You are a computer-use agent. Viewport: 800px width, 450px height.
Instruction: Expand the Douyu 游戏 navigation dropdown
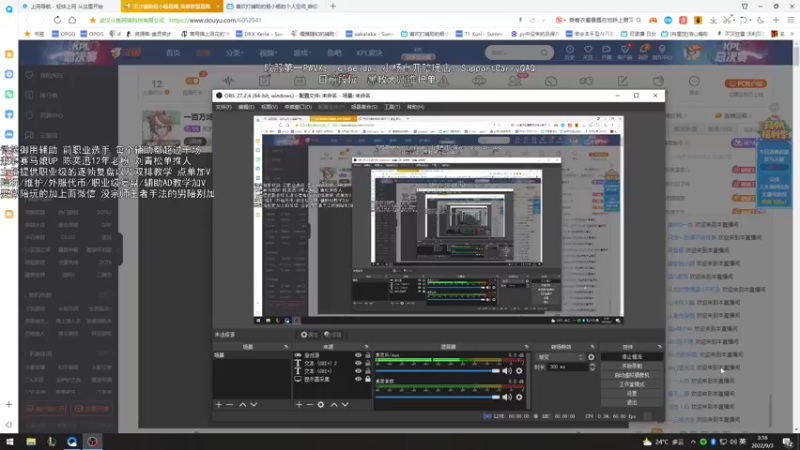[x=302, y=53]
